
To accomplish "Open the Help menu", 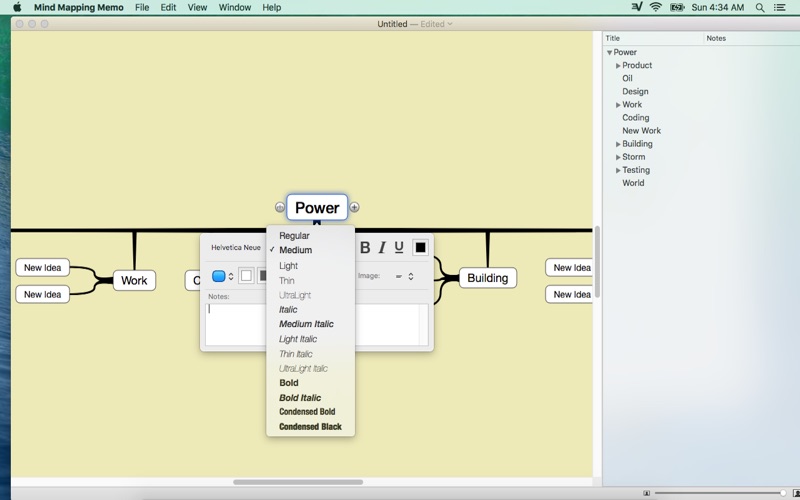I will (271, 8).
